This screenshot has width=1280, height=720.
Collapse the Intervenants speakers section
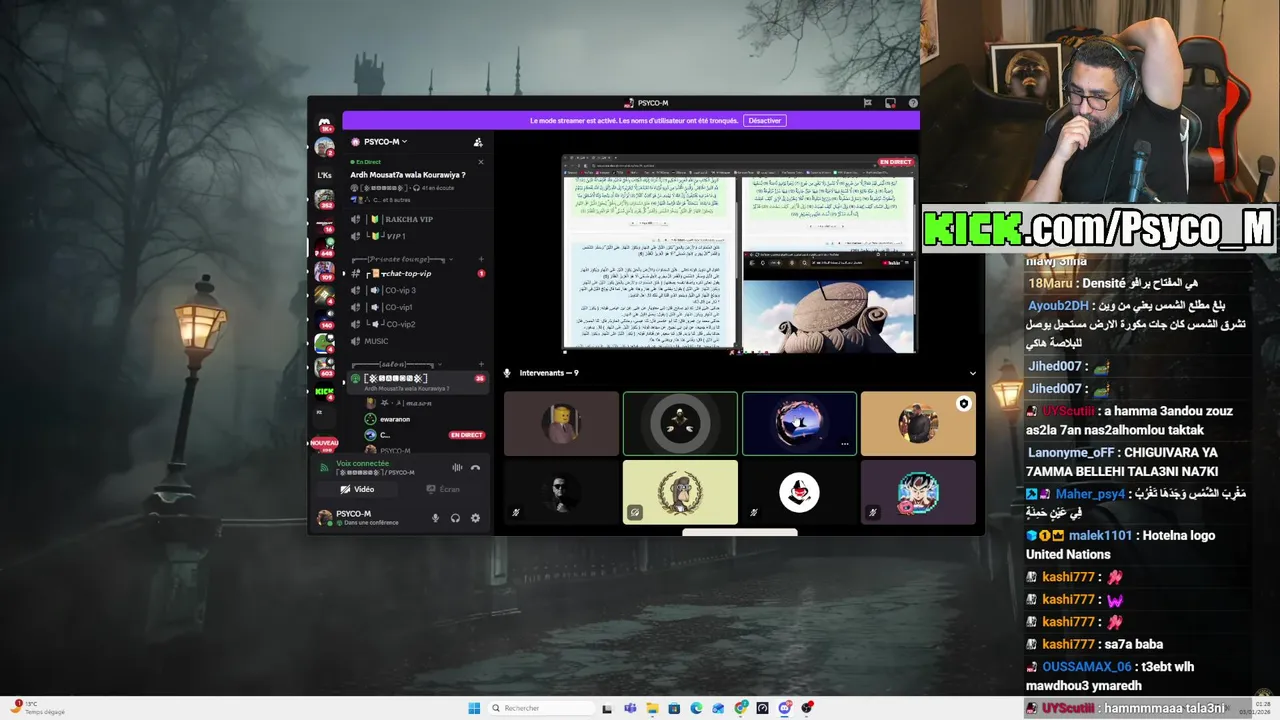(x=973, y=373)
